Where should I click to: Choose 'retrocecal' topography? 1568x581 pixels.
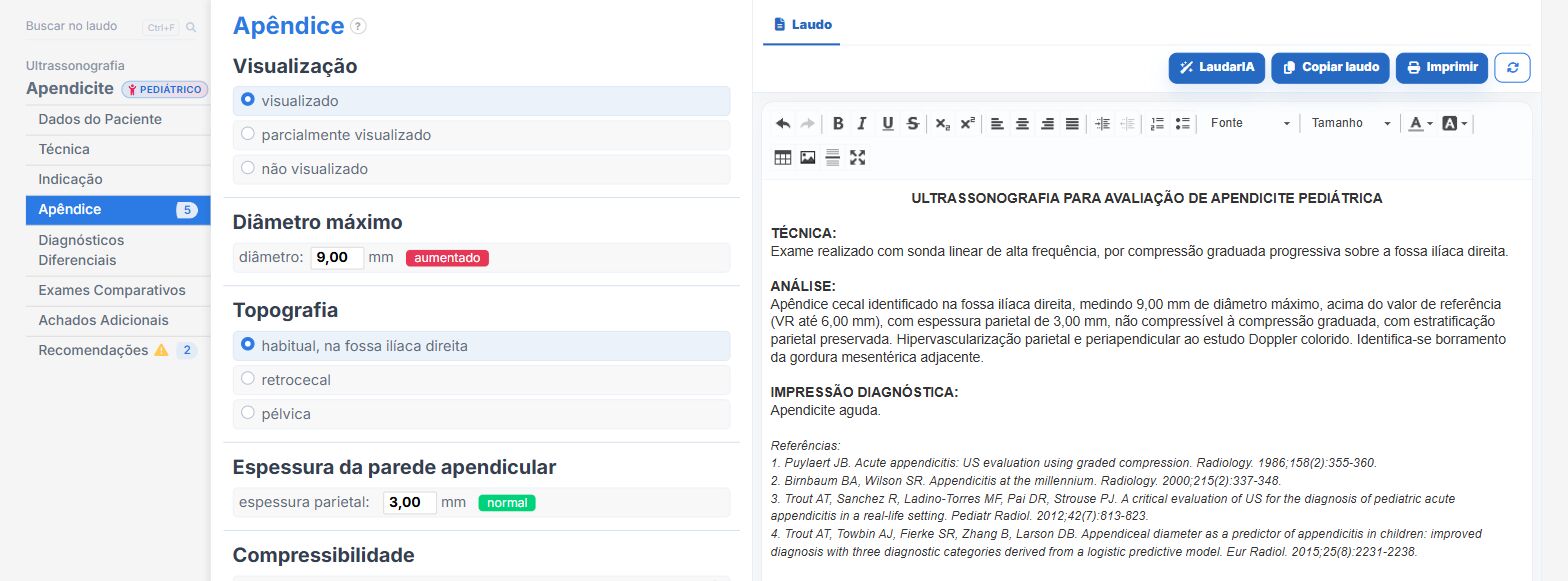pos(482,380)
